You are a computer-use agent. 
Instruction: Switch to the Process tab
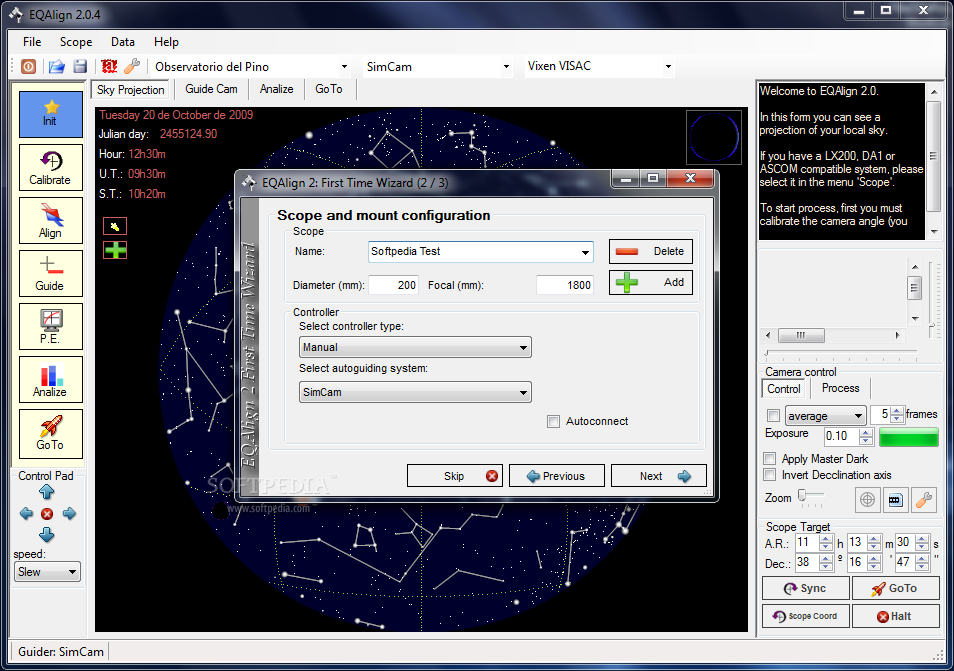(x=840, y=388)
